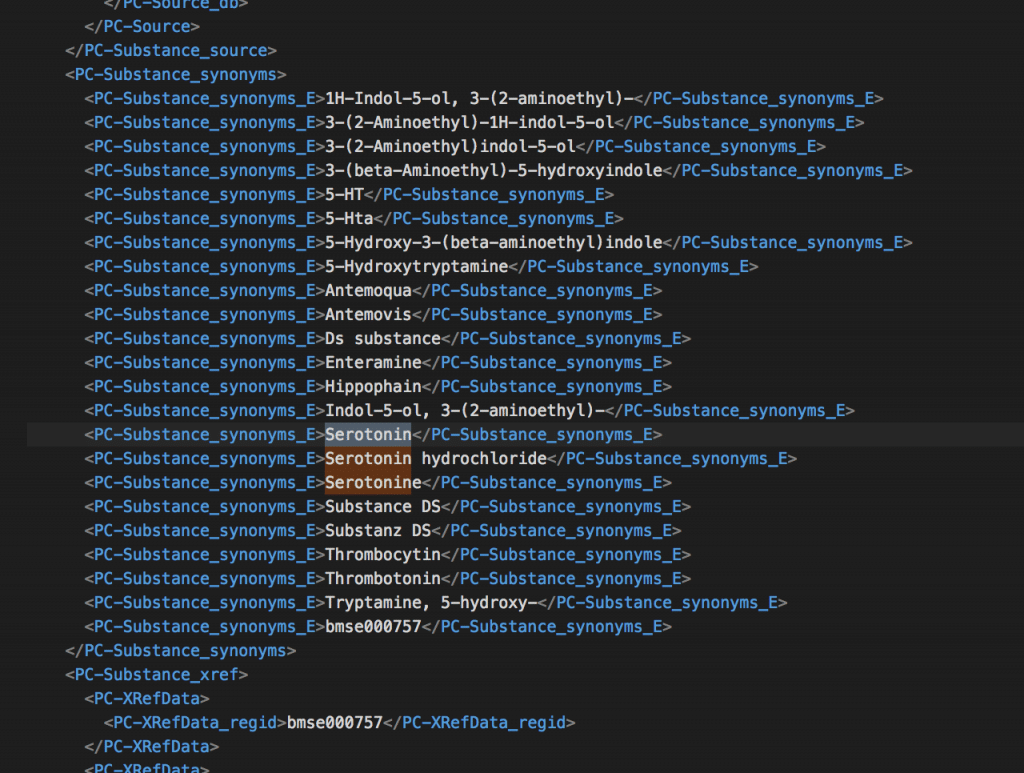This screenshot has height=773, width=1024.
Task: Click '5-Hydroxytryptamine' synonym text
Action: click(417, 266)
